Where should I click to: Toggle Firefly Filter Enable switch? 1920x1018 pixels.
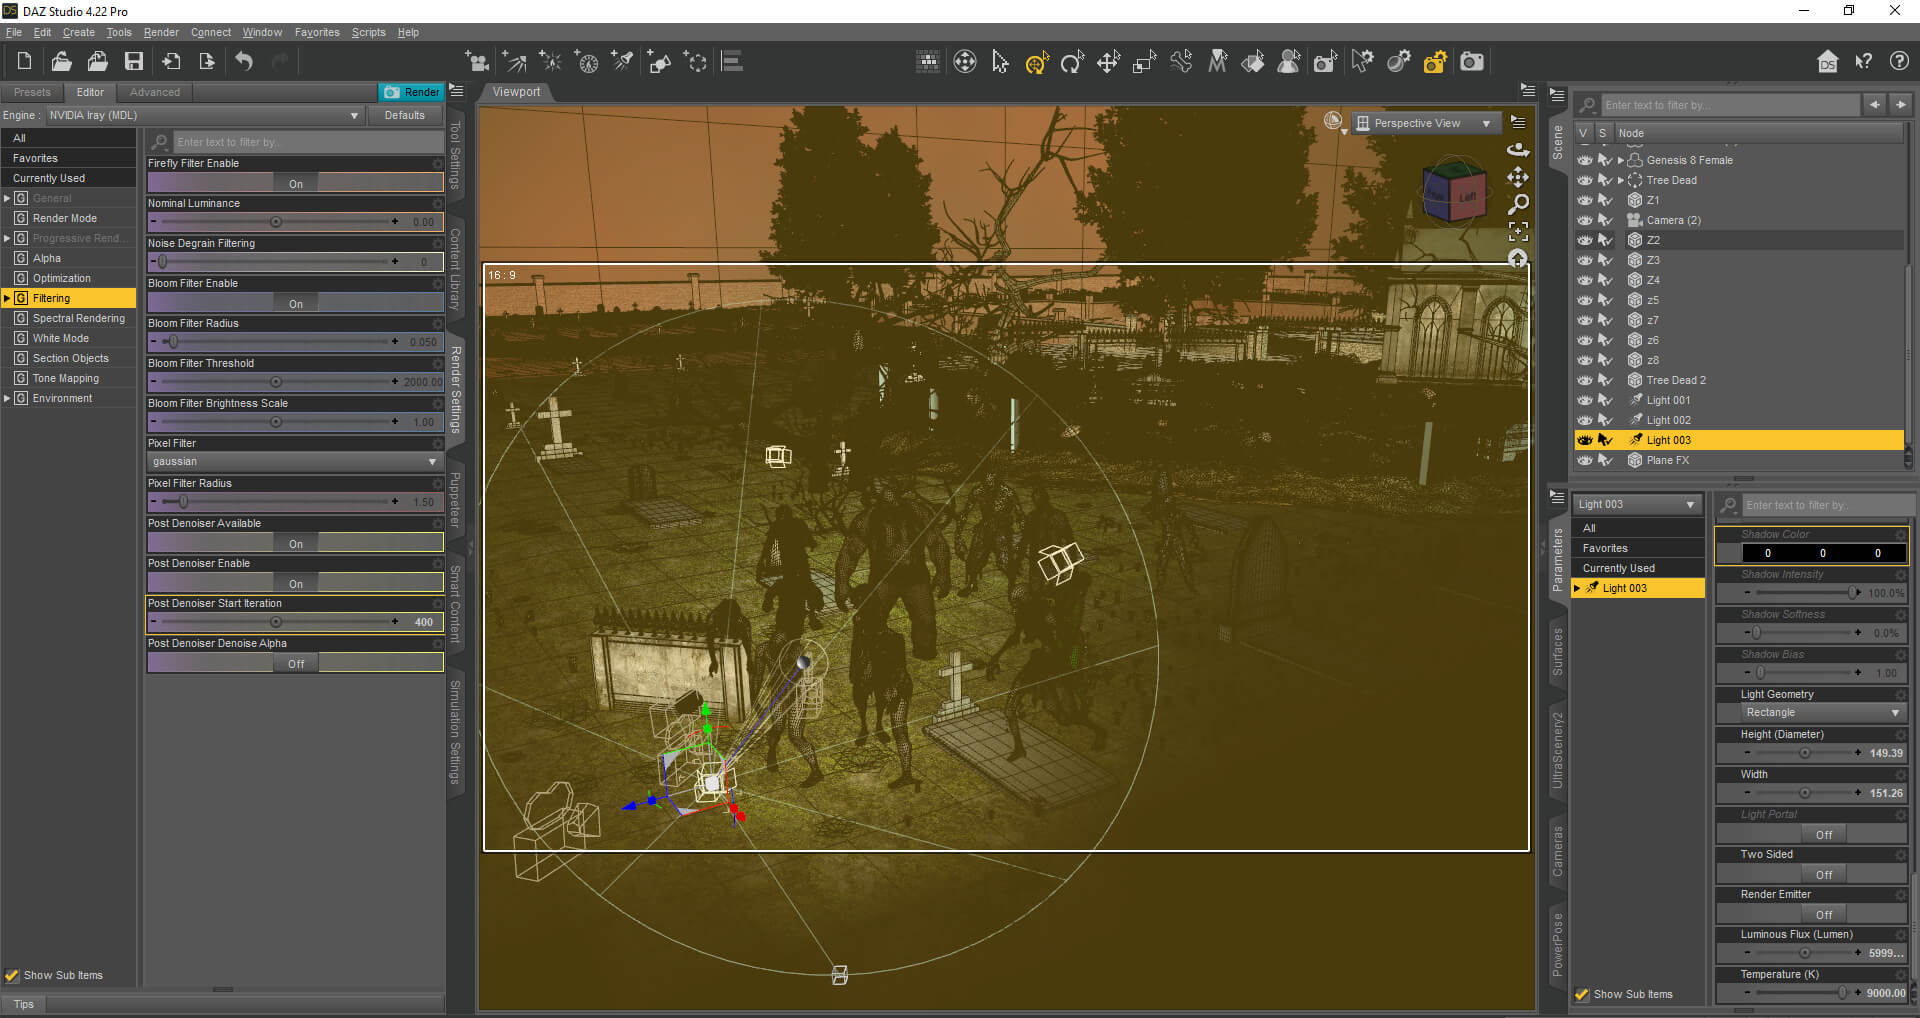[x=295, y=183]
